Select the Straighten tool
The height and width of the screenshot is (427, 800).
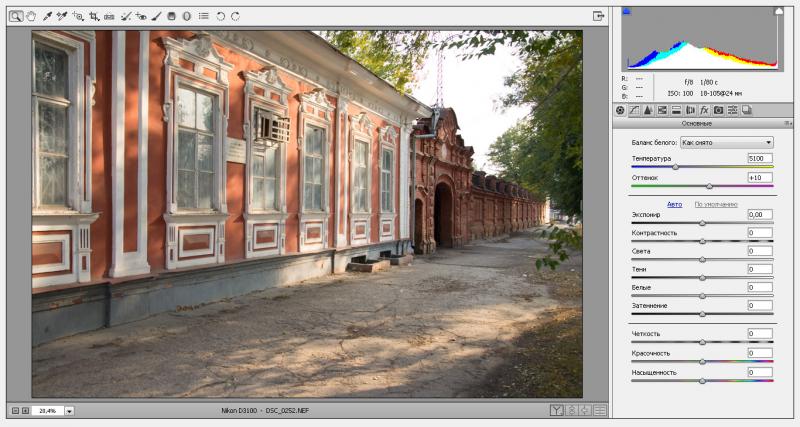click(109, 16)
